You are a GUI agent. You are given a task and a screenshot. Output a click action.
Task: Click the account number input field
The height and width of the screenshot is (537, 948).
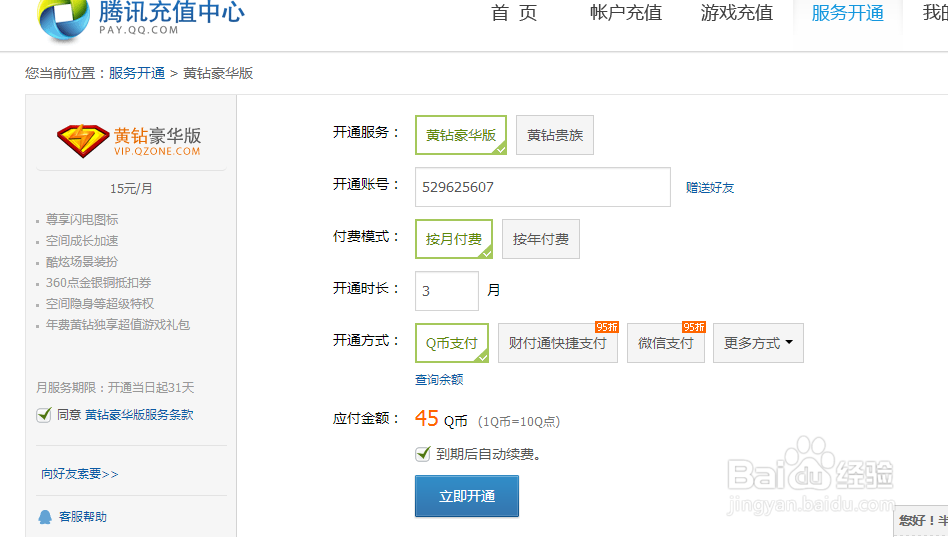(x=542, y=187)
